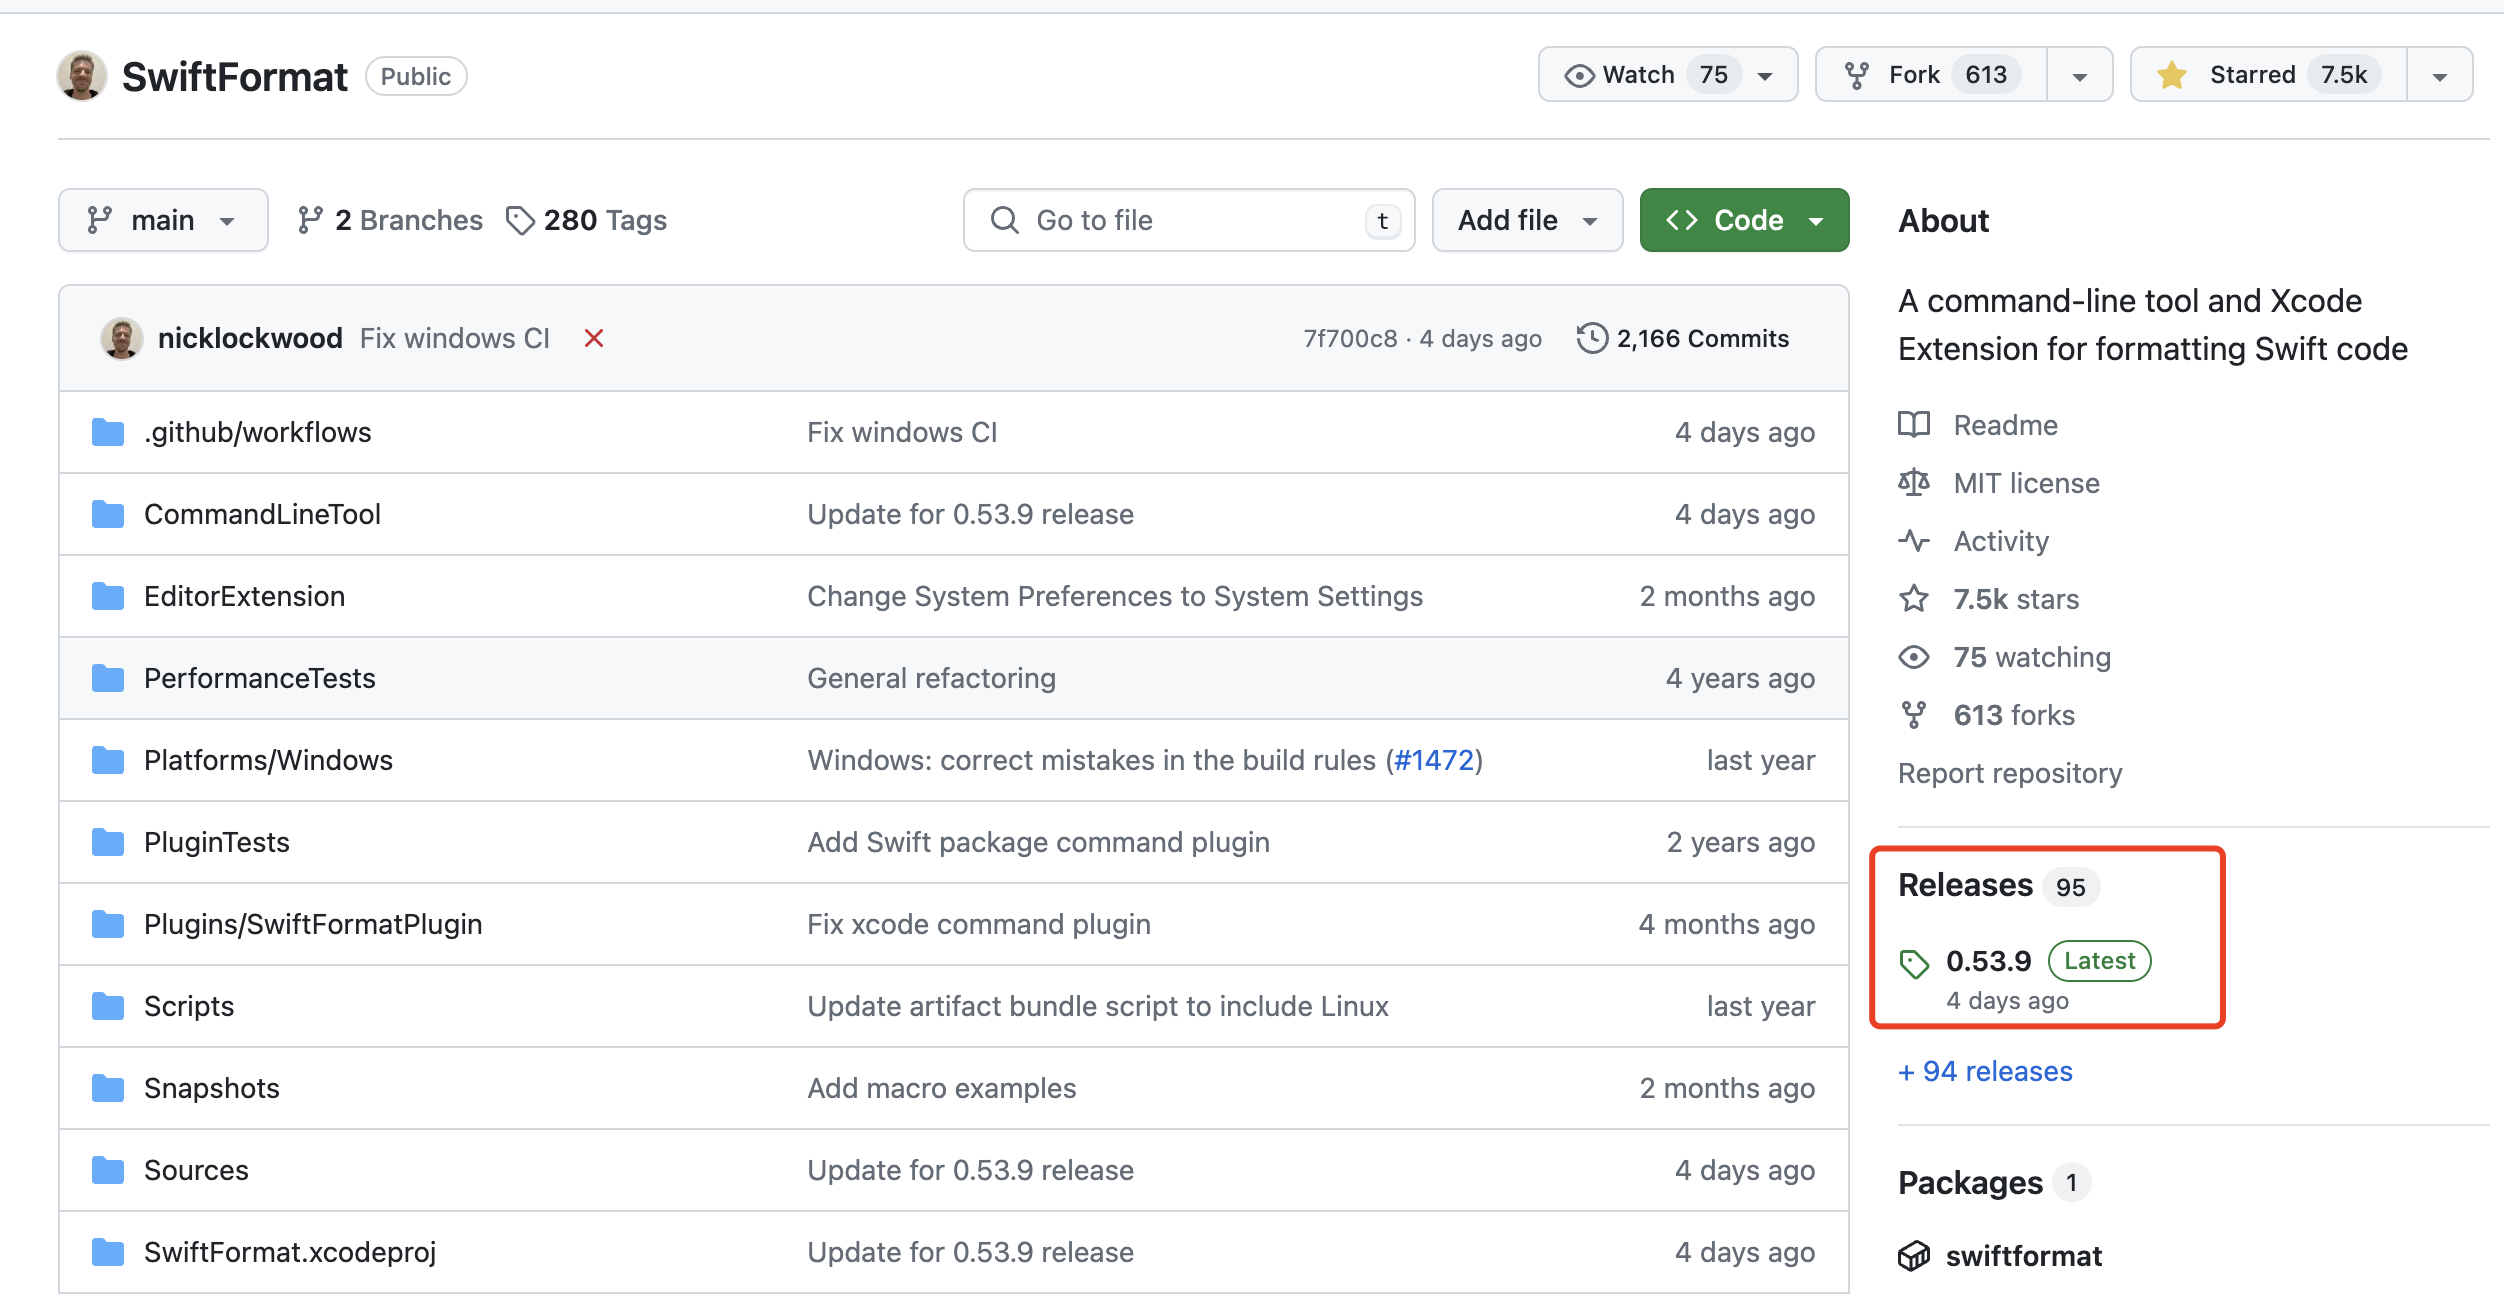Click nicklockwood's profile avatar

pyautogui.click(x=120, y=338)
